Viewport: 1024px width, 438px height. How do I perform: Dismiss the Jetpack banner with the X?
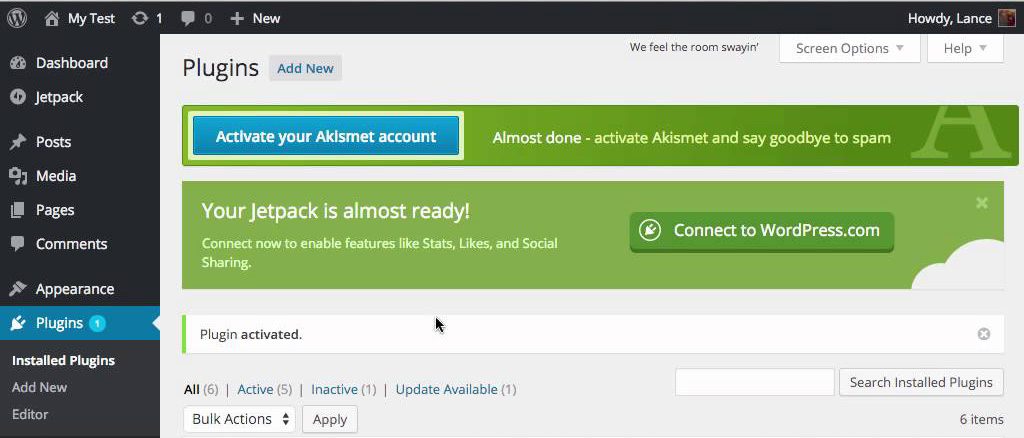[x=982, y=203]
